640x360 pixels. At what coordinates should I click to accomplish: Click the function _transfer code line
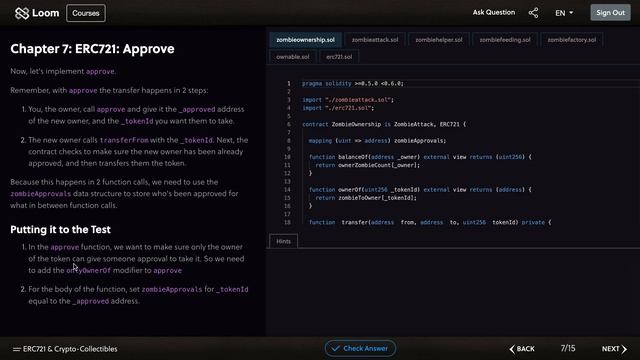[x=430, y=222]
